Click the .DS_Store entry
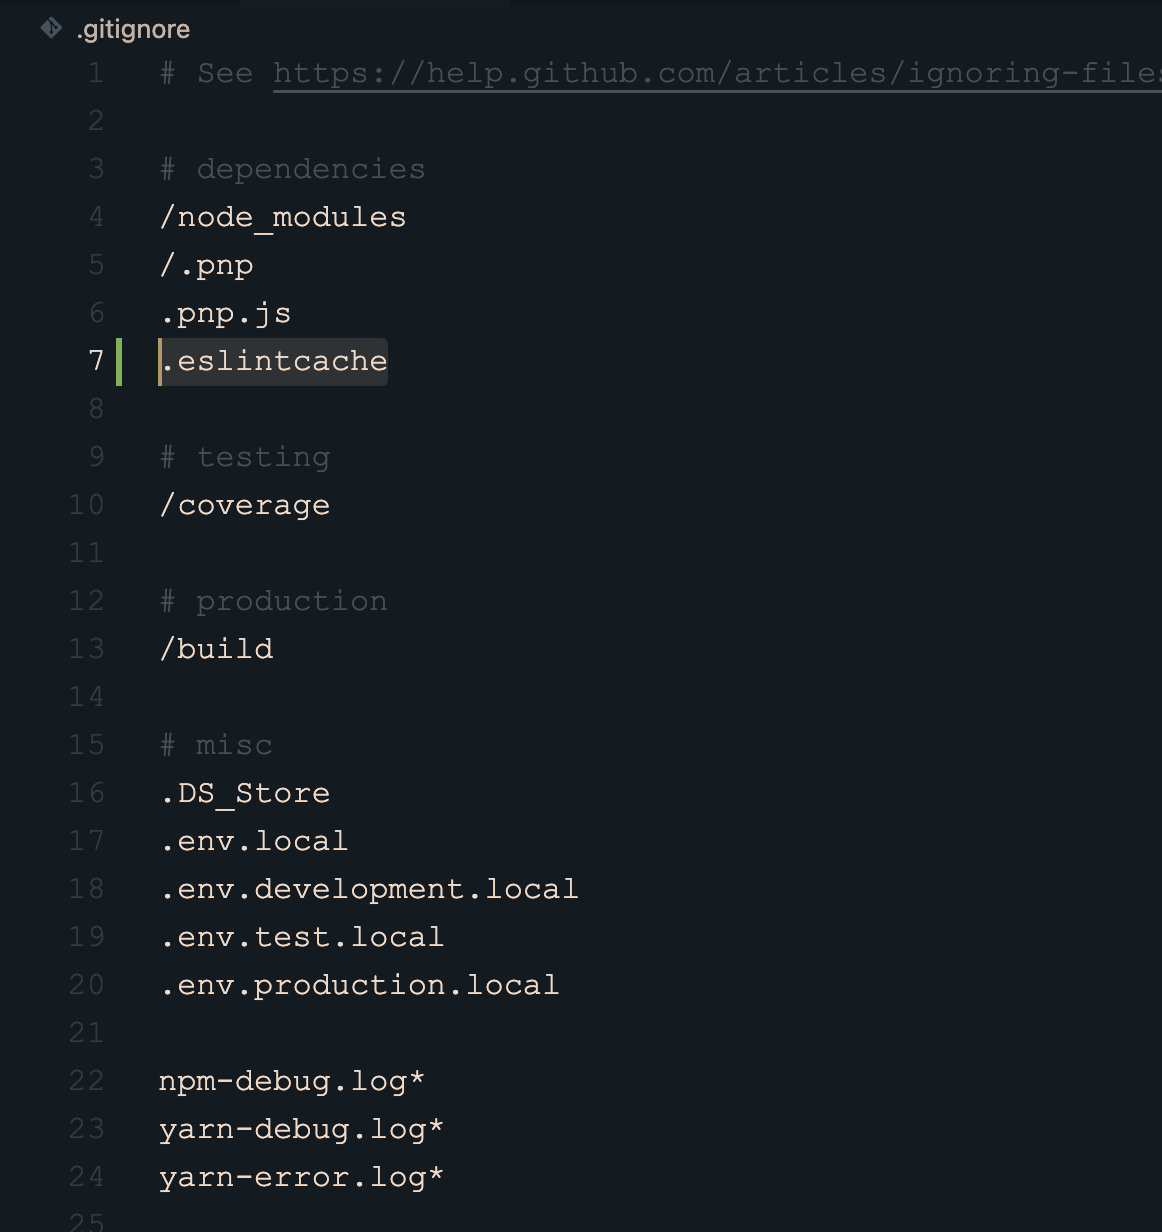 pos(245,793)
